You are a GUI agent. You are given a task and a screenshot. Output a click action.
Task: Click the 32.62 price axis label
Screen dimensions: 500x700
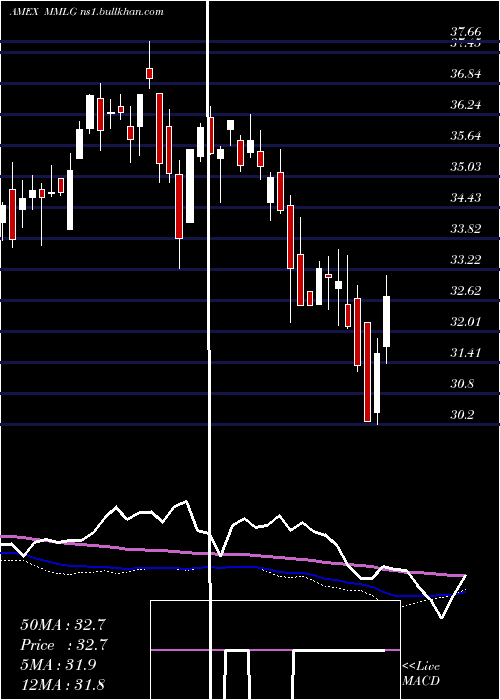click(x=466, y=291)
